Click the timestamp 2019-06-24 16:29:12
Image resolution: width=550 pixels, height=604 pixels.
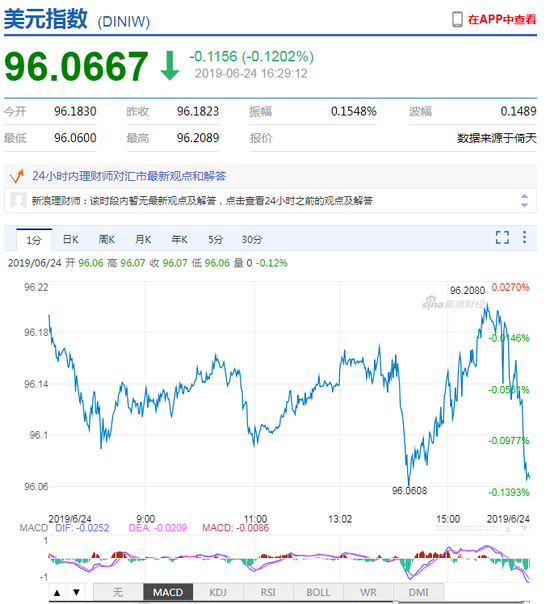[x=251, y=73]
